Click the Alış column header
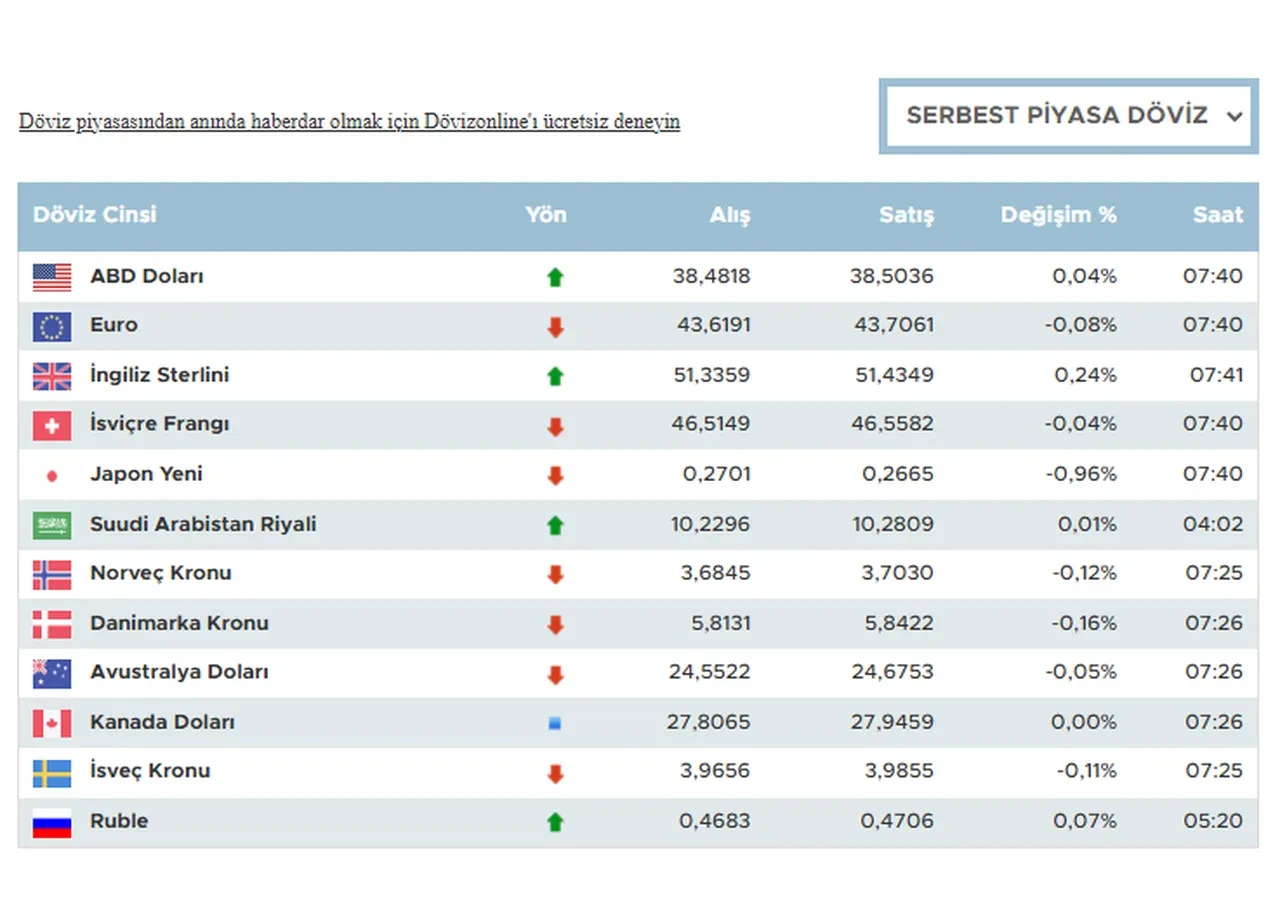Screen dimensions: 1280x904 [x=729, y=215]
